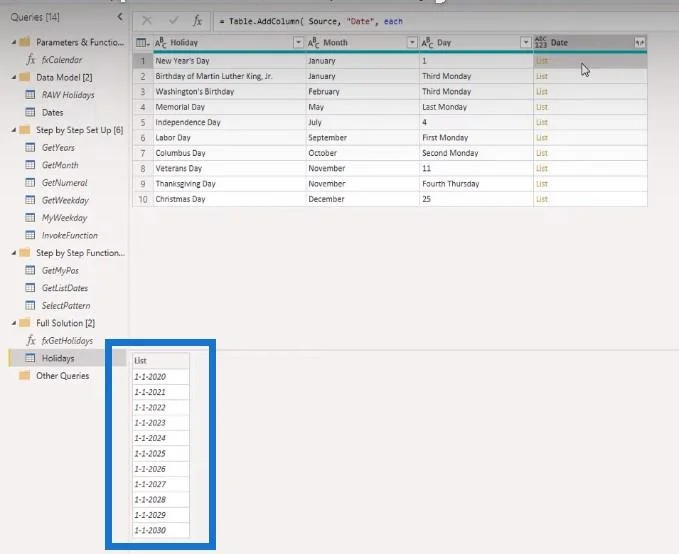Click the 1-1-2020 preview list value
This screenshot has height=554, width=679.
pyautogui.click(x=161, y=377)
